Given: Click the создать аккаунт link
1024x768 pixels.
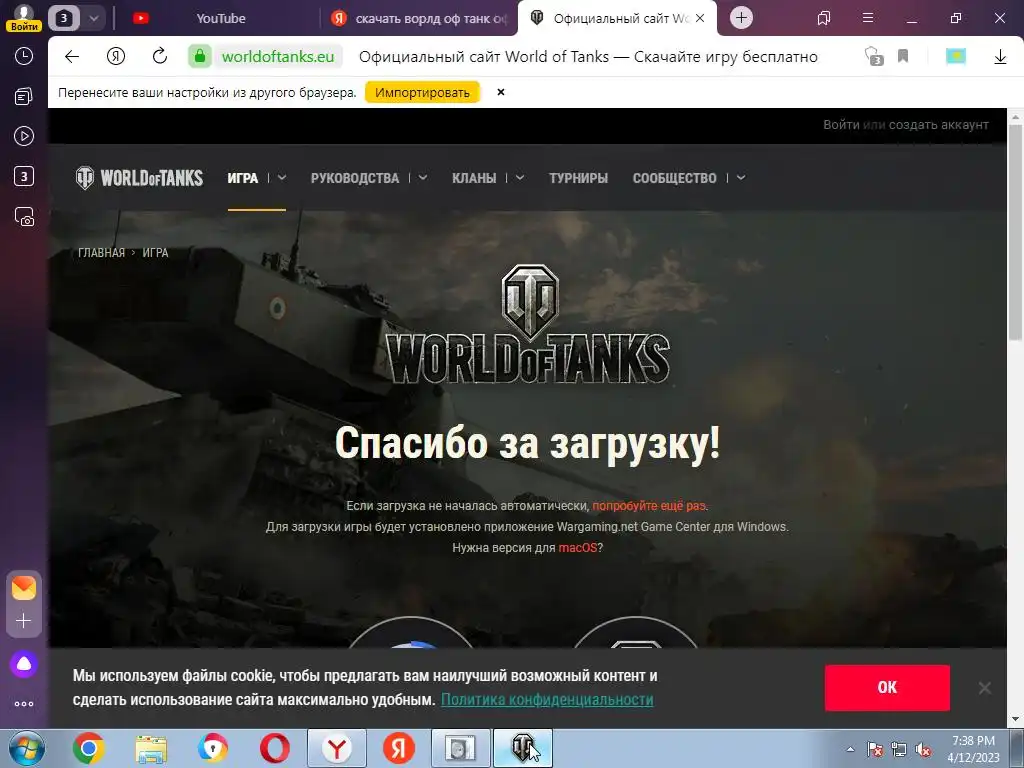Looking at the screenshot, I should 938,125.
